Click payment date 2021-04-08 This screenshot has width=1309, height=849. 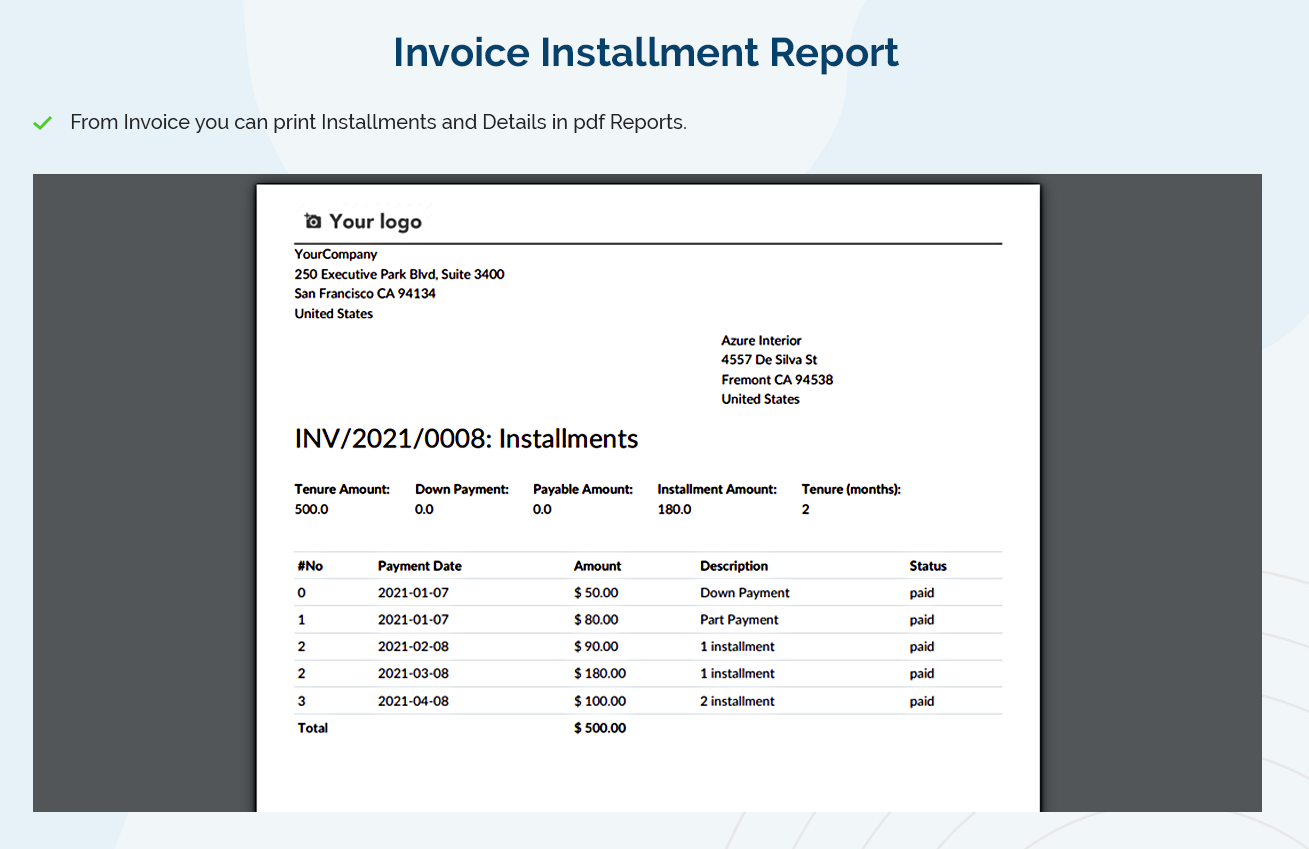coord(413,701)
